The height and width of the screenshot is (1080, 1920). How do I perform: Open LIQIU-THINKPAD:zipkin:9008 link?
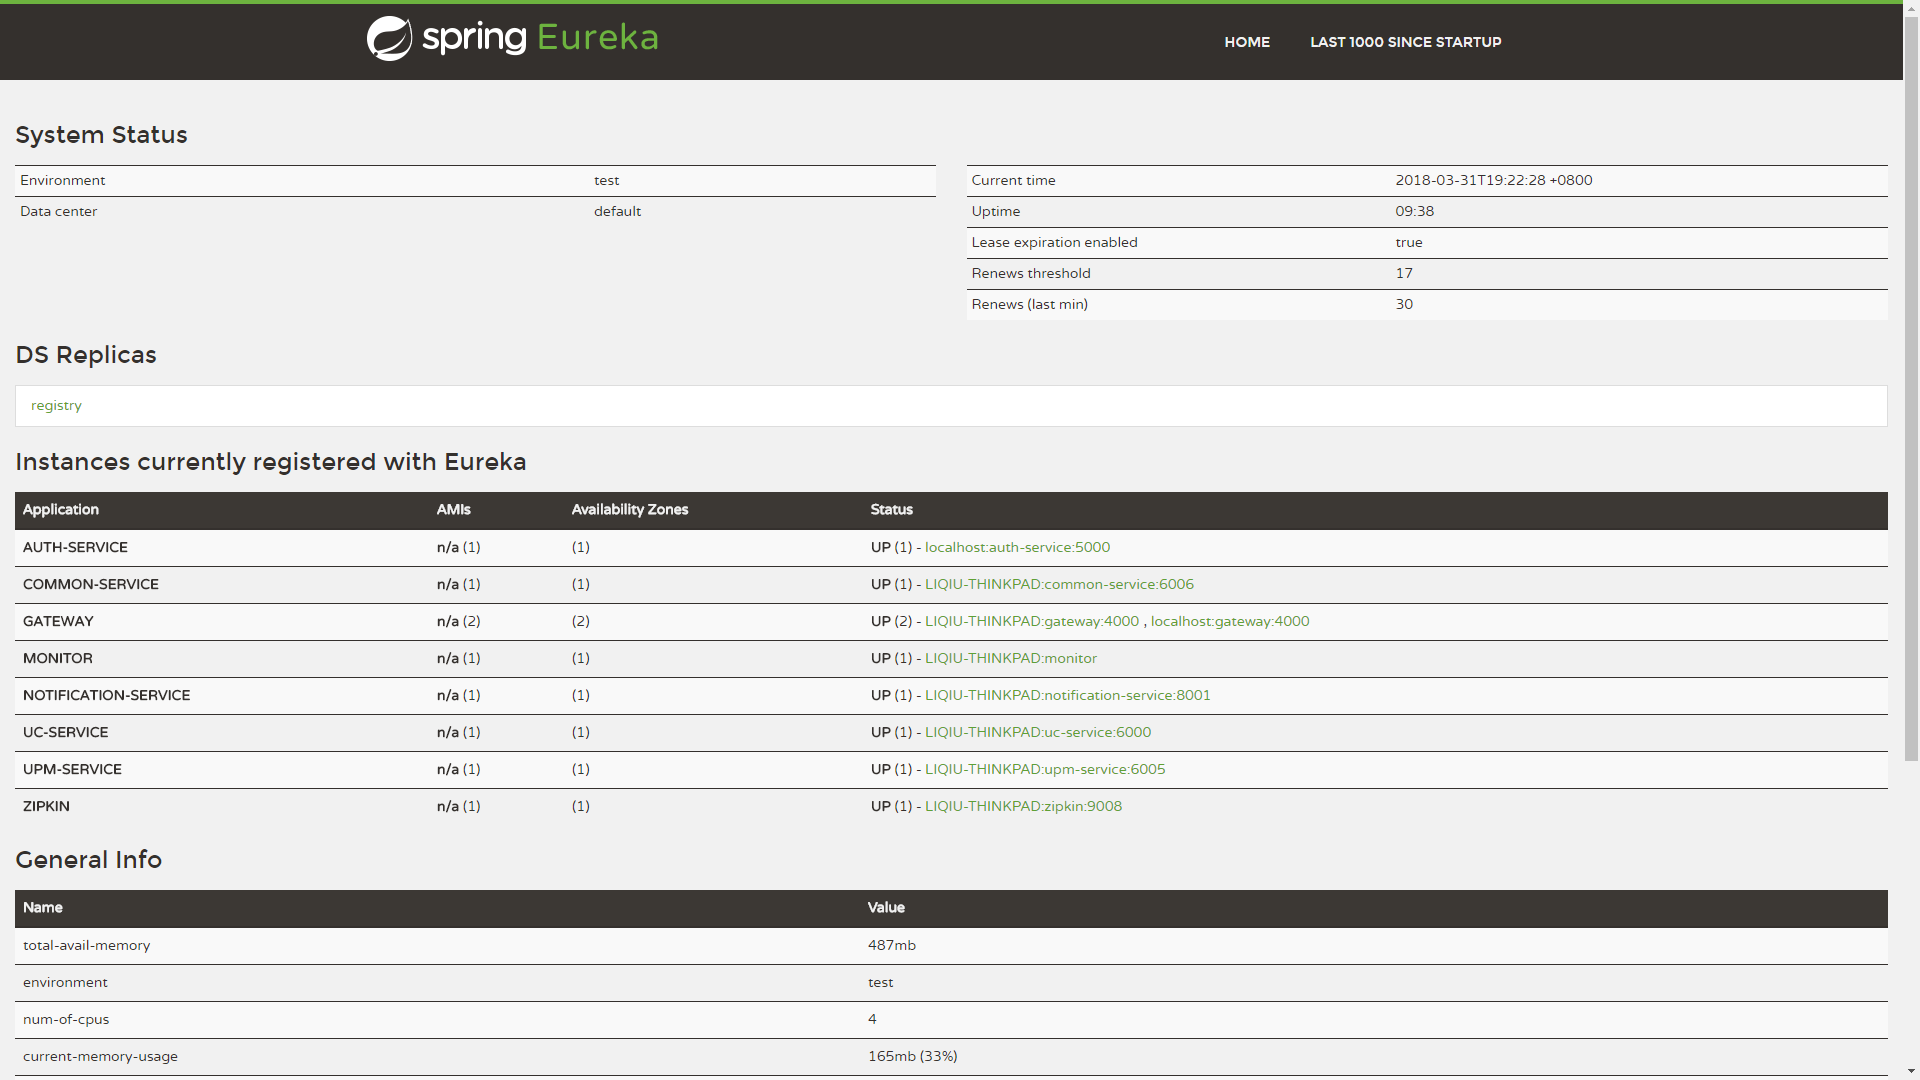tap(1023, 807)
